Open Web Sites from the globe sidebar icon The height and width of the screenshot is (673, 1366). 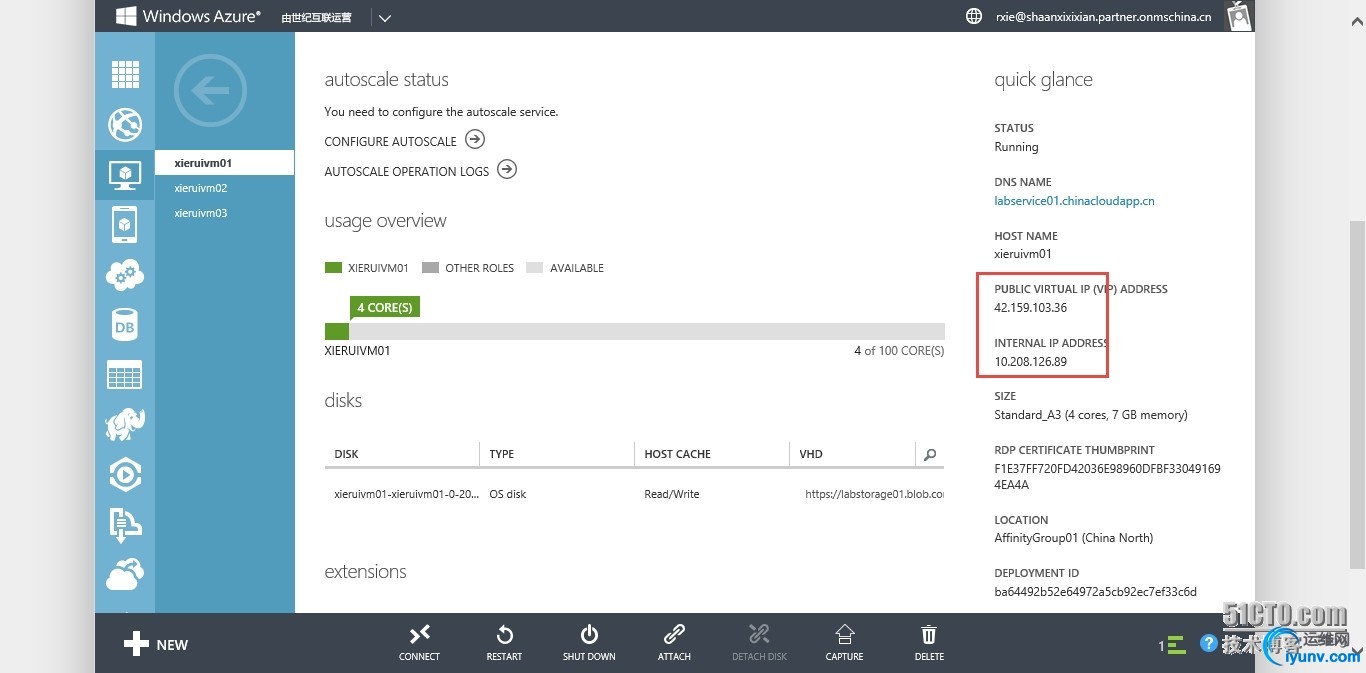(x=125, y=125)
